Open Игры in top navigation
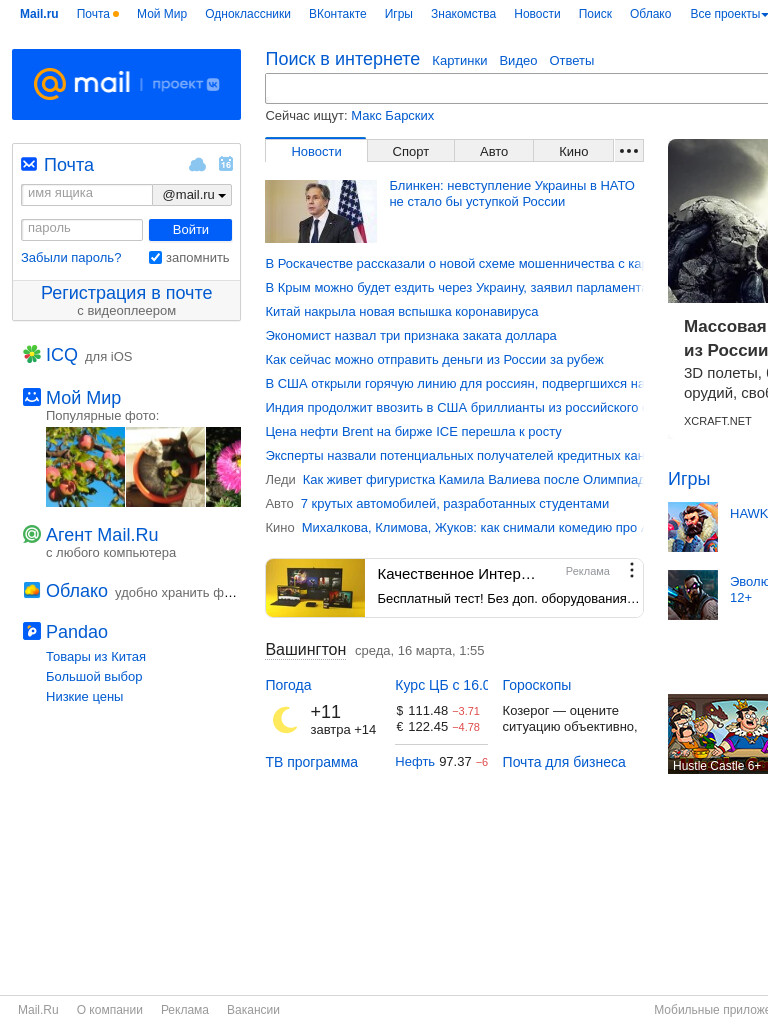Viewport: 768px width, 1024px height. coord(398,14)
